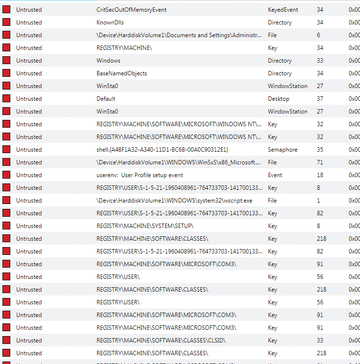Select red icon next to SYSTEM\SETUP key row
Image resolution: width=360 pixels, height=364 pixels.
[x=6, y=226]
